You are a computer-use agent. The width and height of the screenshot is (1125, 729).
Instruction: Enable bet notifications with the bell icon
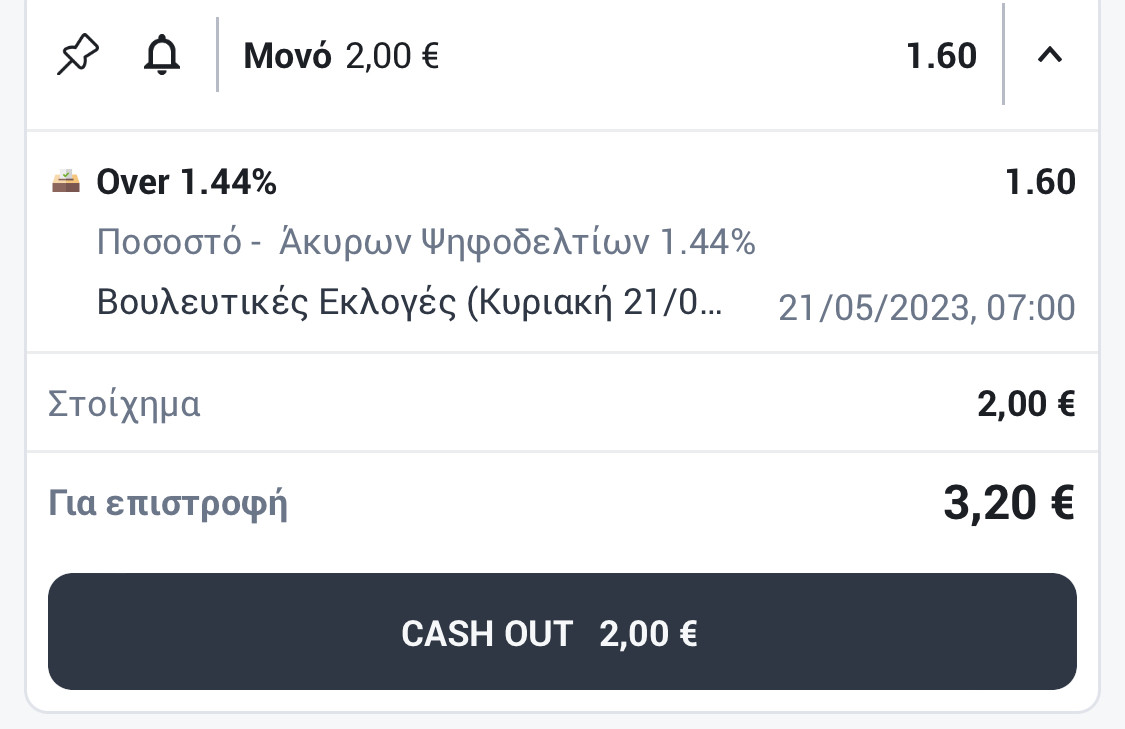click(x=162, y=55)
